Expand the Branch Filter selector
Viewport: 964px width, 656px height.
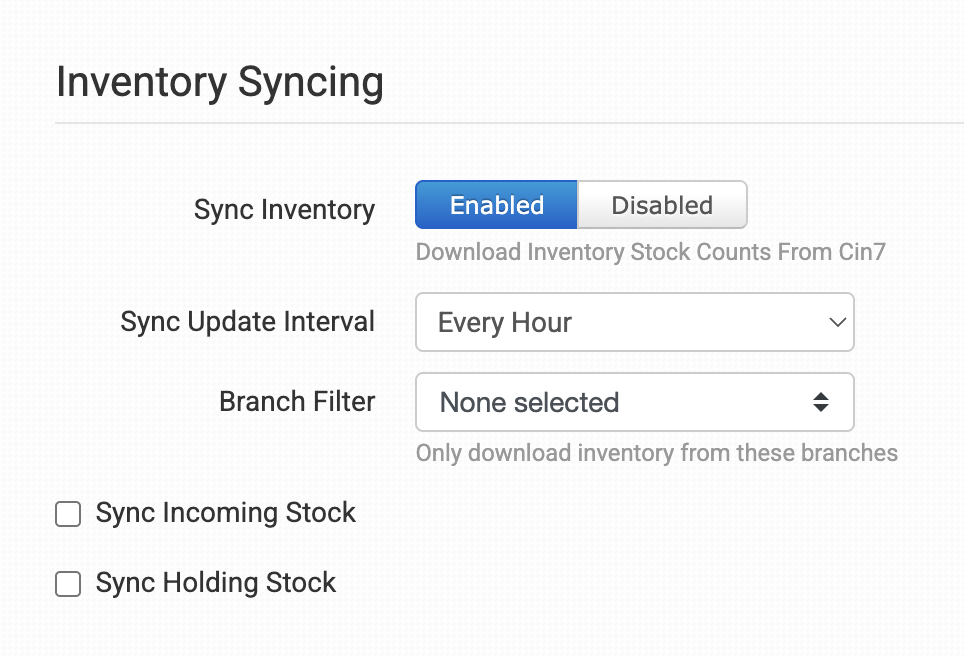click(x=634, y=402)
